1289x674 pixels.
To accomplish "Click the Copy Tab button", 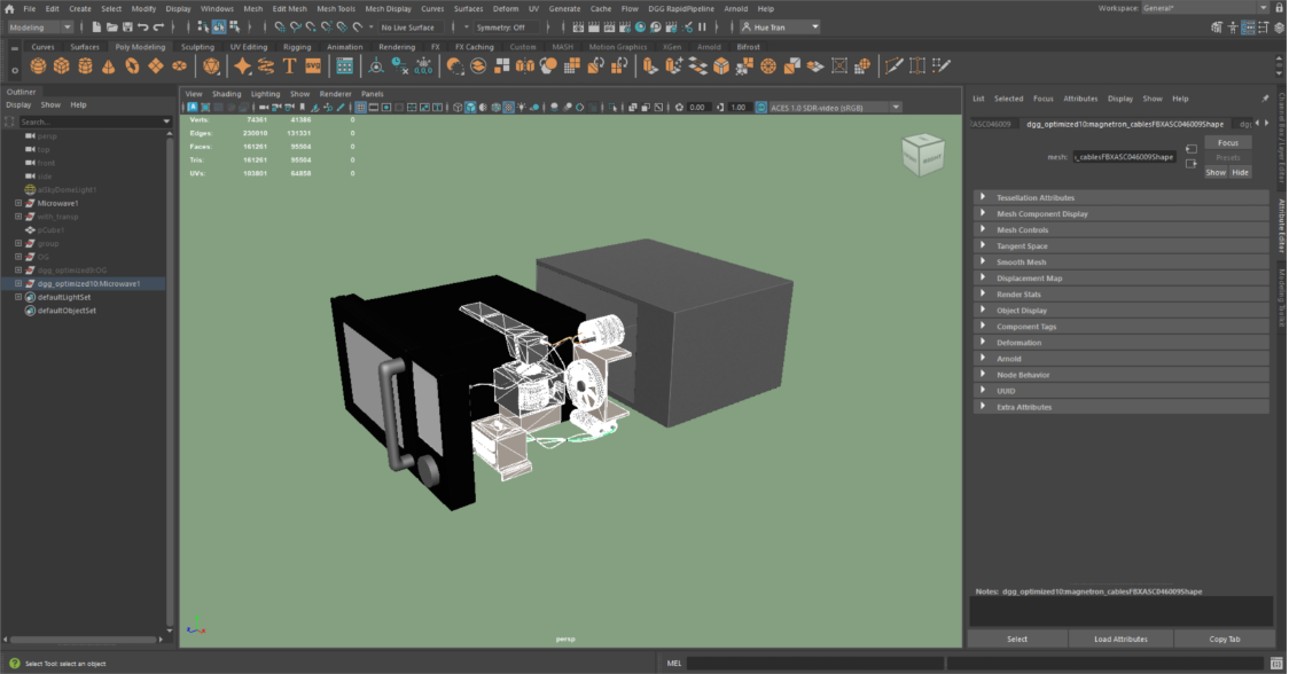I will (1225, 639).
